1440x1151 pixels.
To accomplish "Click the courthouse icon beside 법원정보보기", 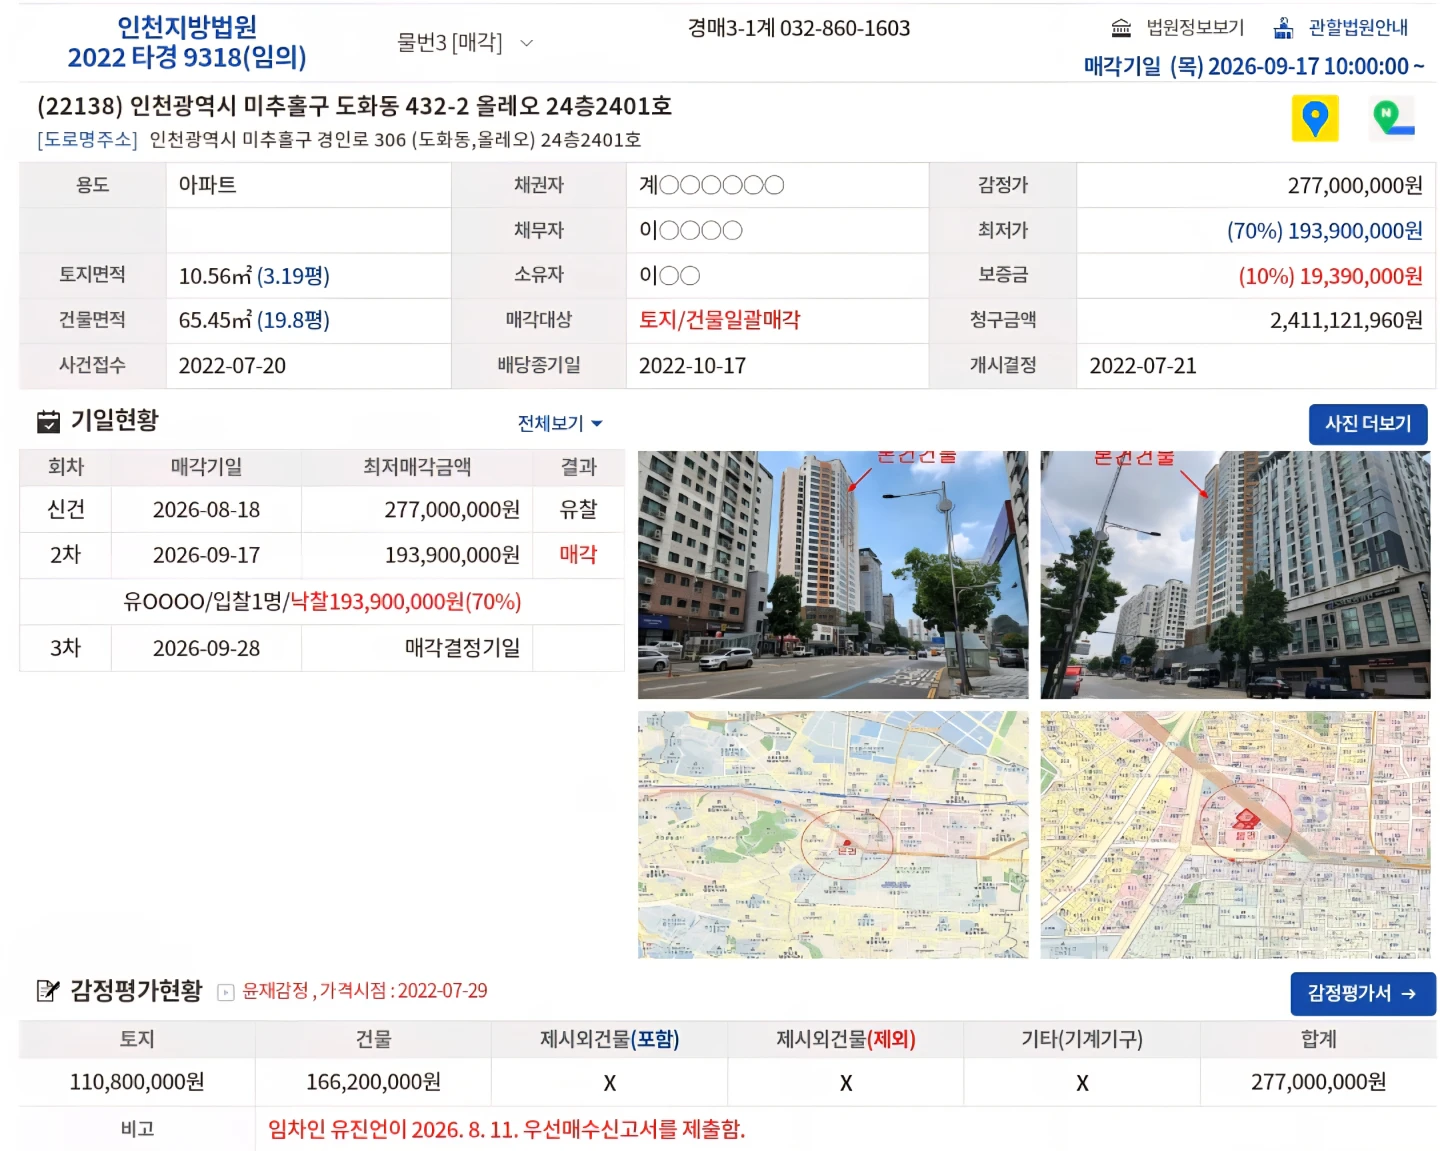I will [x=1122, y=28].
